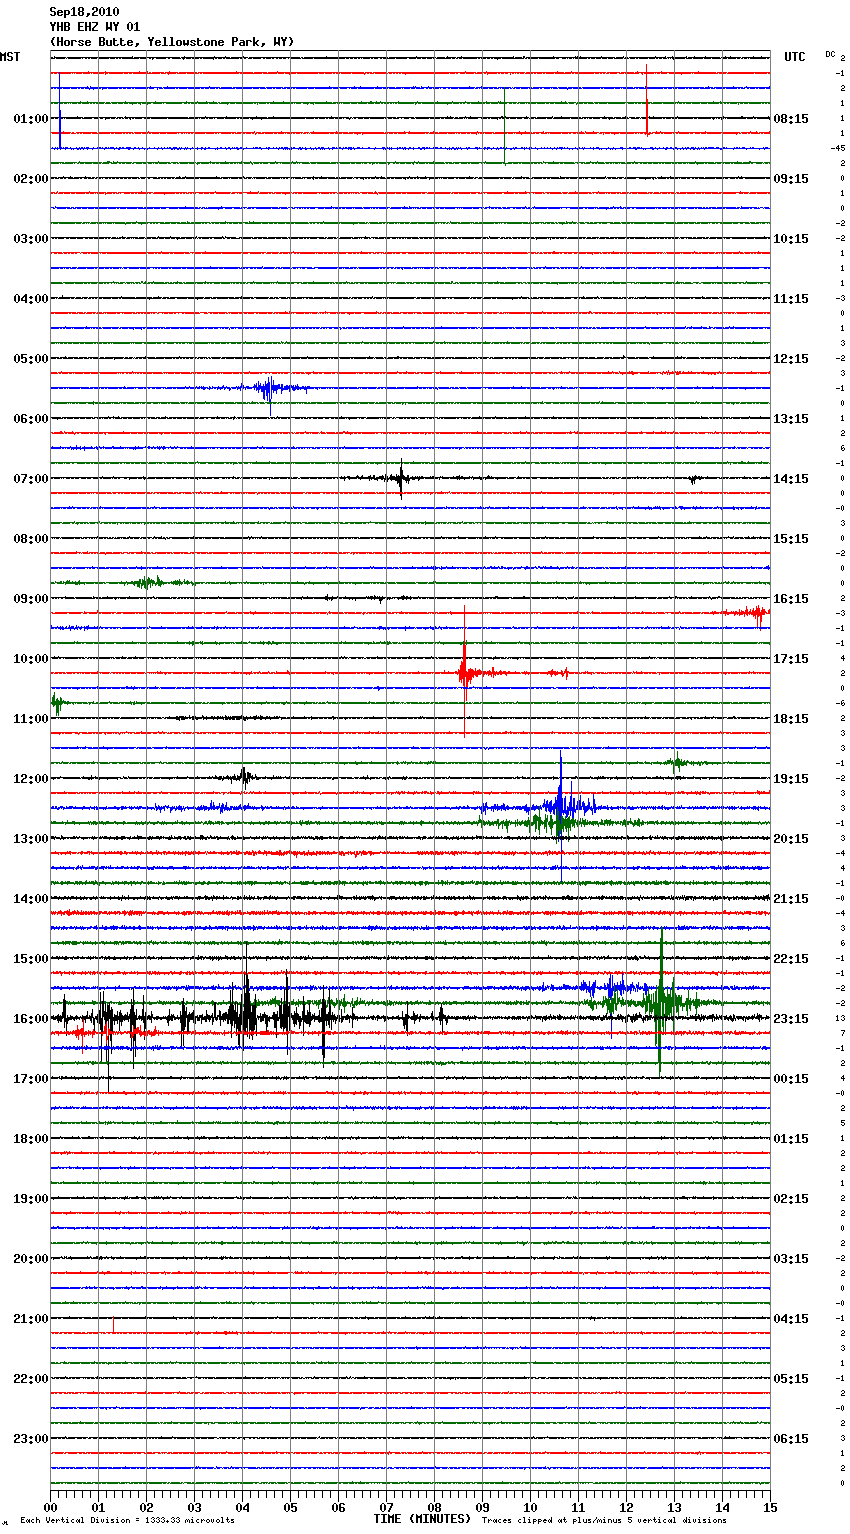The width and height of the screenshot is (850, 1534).
Task: Click the "(Horse Butte, Yellowstone Park, WY)" title
Action: click(x=172, y=42)
